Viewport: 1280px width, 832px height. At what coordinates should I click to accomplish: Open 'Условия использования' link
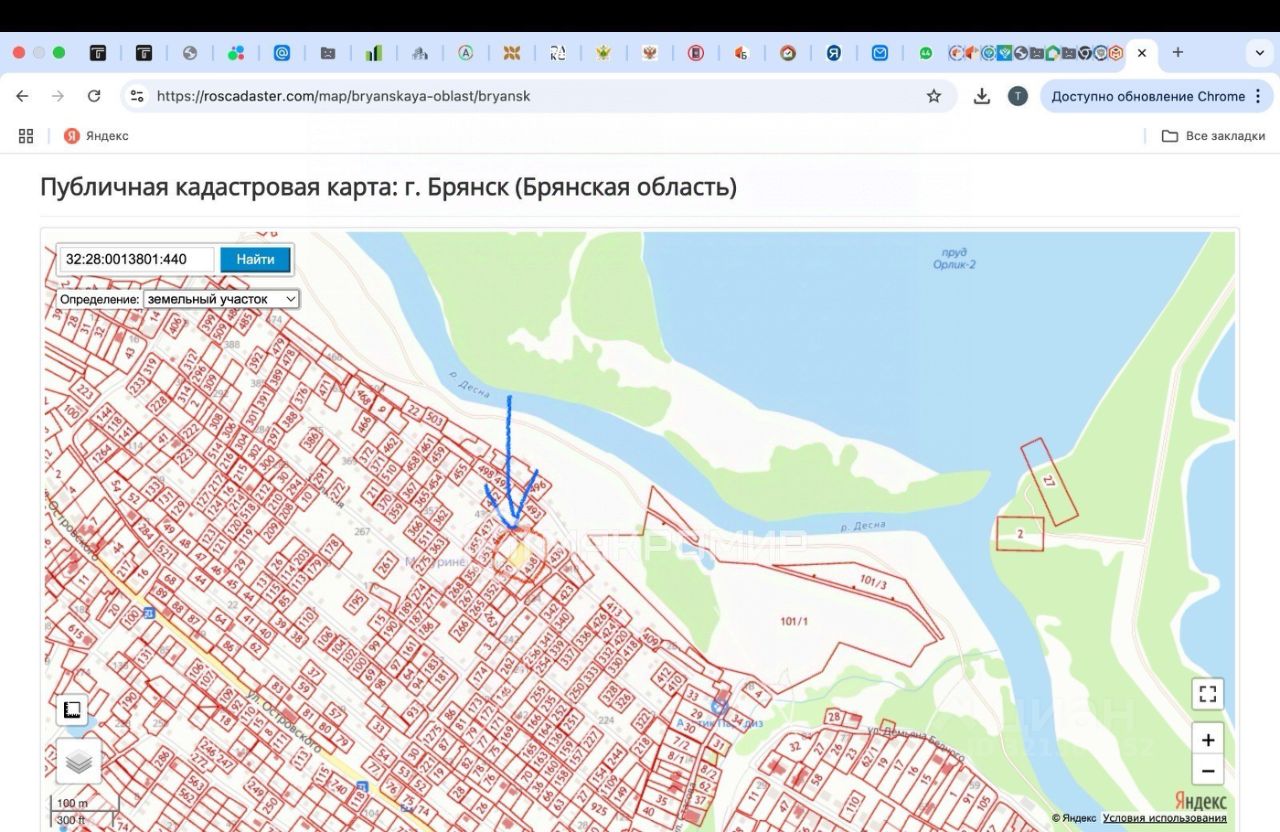coord(1164,818)
